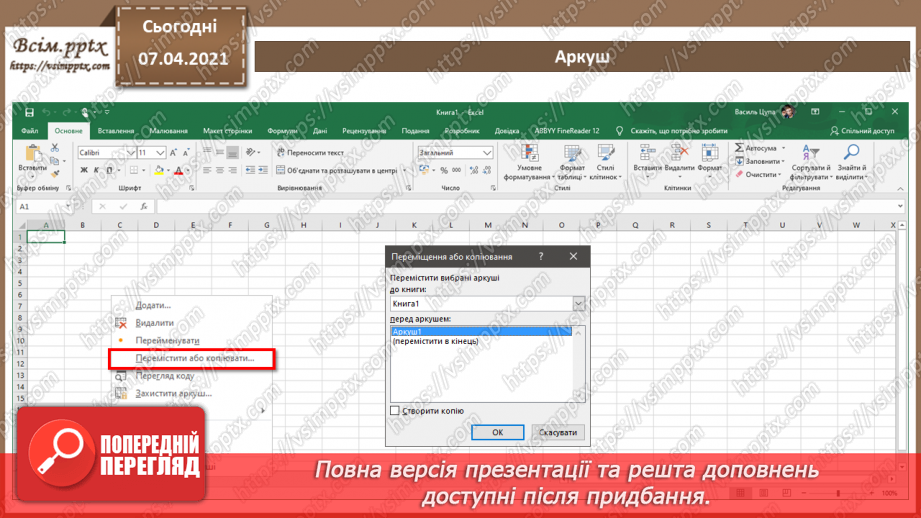Click the Спільний доступ share button
The width and height of the screenshot is (921, 518).
click(862, 131)
